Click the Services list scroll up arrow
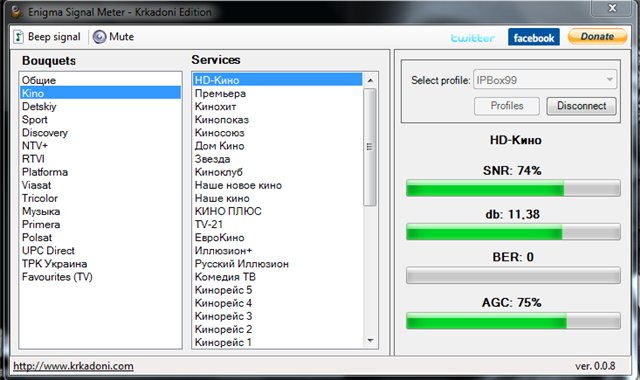 pyautogui.click(x=370, y=80)
